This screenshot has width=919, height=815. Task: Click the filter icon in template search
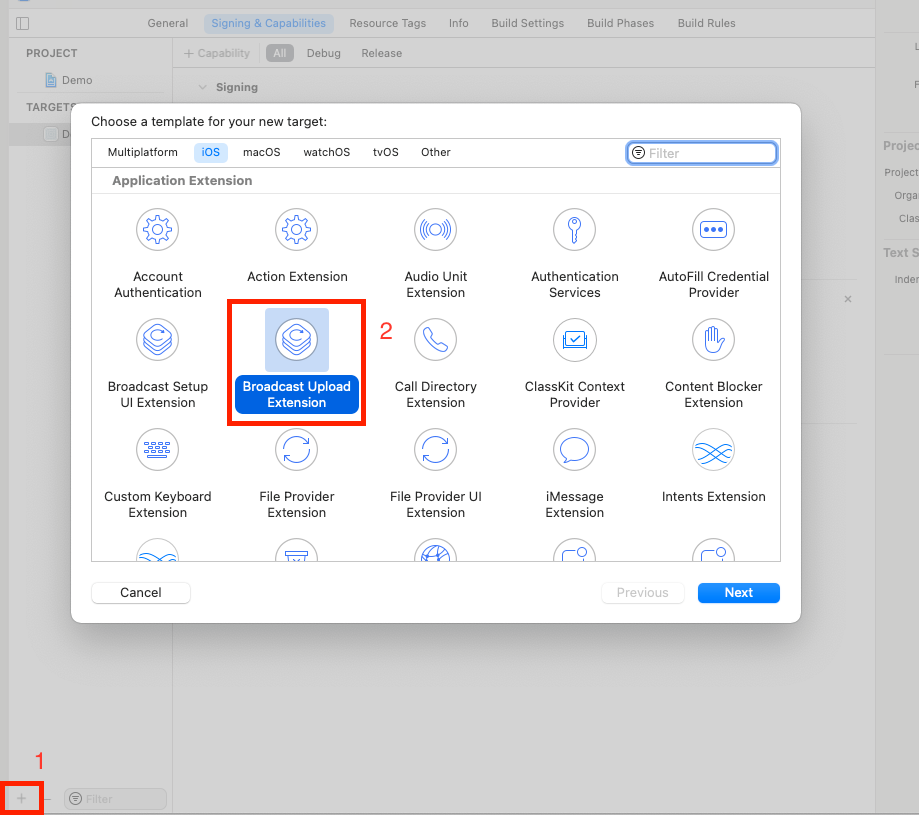tap(638, 153)
